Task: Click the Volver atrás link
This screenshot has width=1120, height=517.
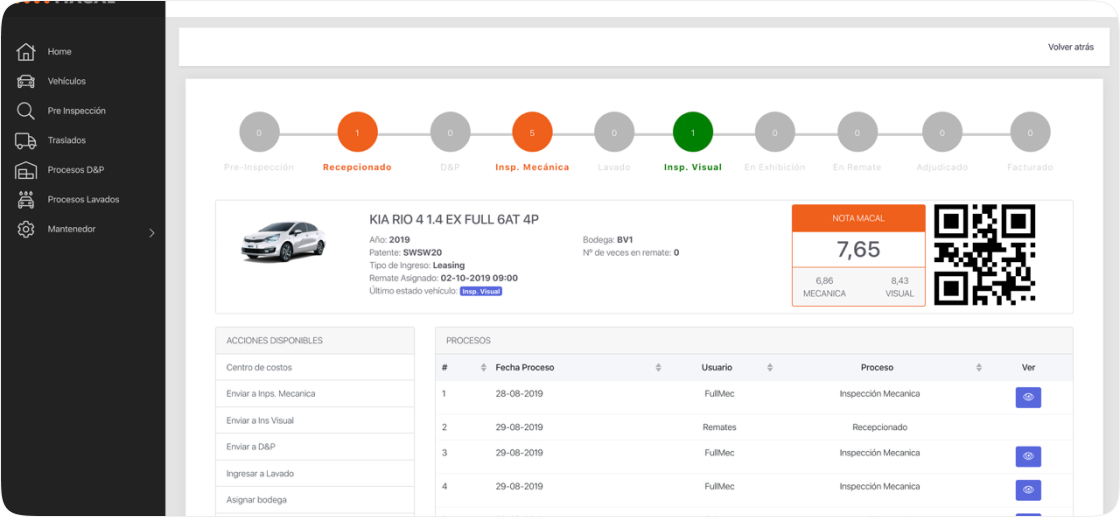Action: (x=1071, y=47)
